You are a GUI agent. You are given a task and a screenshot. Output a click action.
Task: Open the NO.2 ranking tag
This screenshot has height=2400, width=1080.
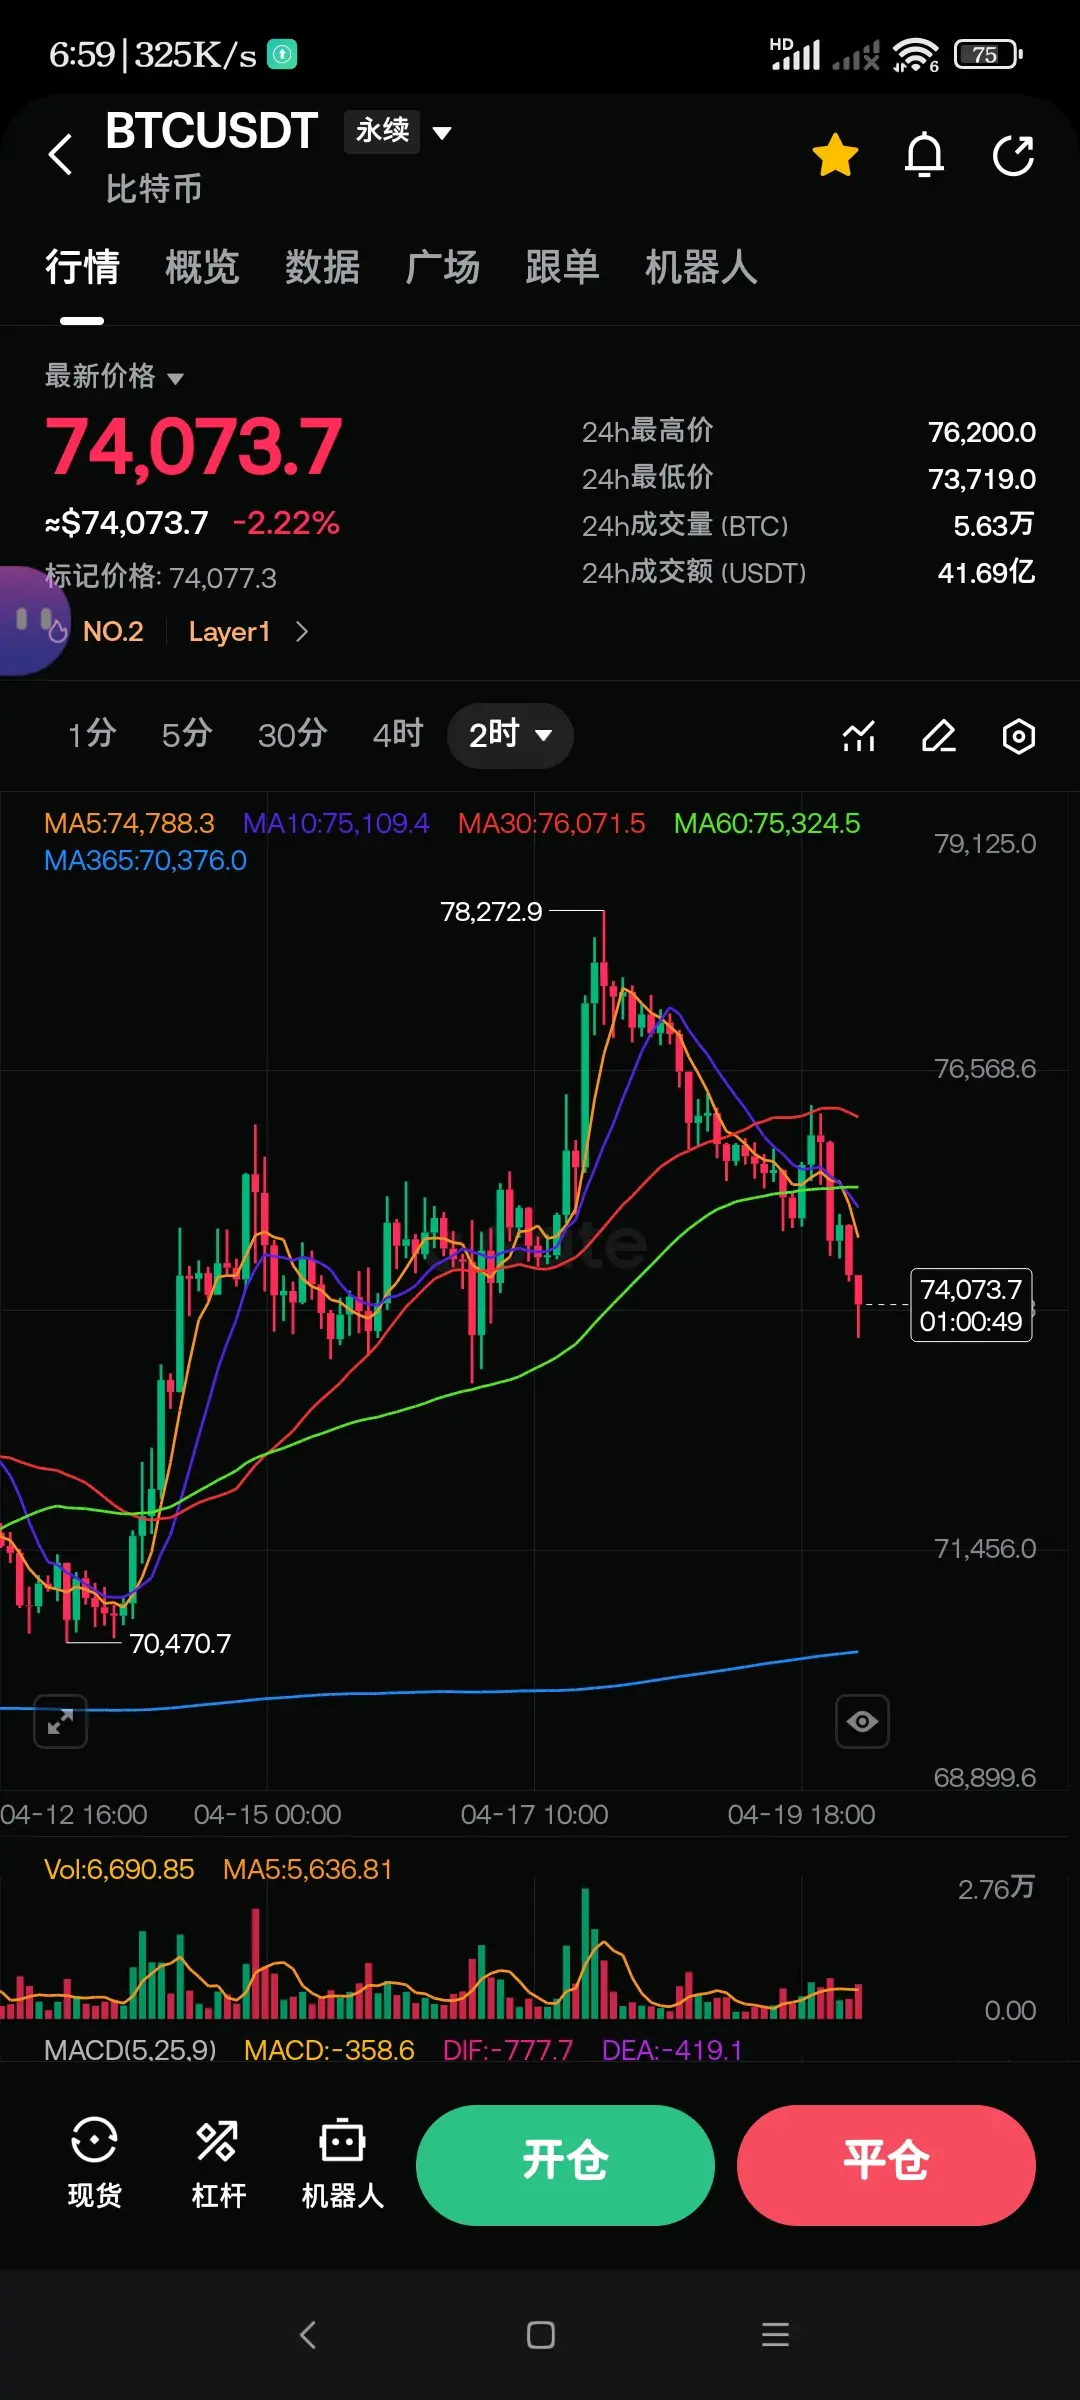pyautogui.click(x=113, y=631)
